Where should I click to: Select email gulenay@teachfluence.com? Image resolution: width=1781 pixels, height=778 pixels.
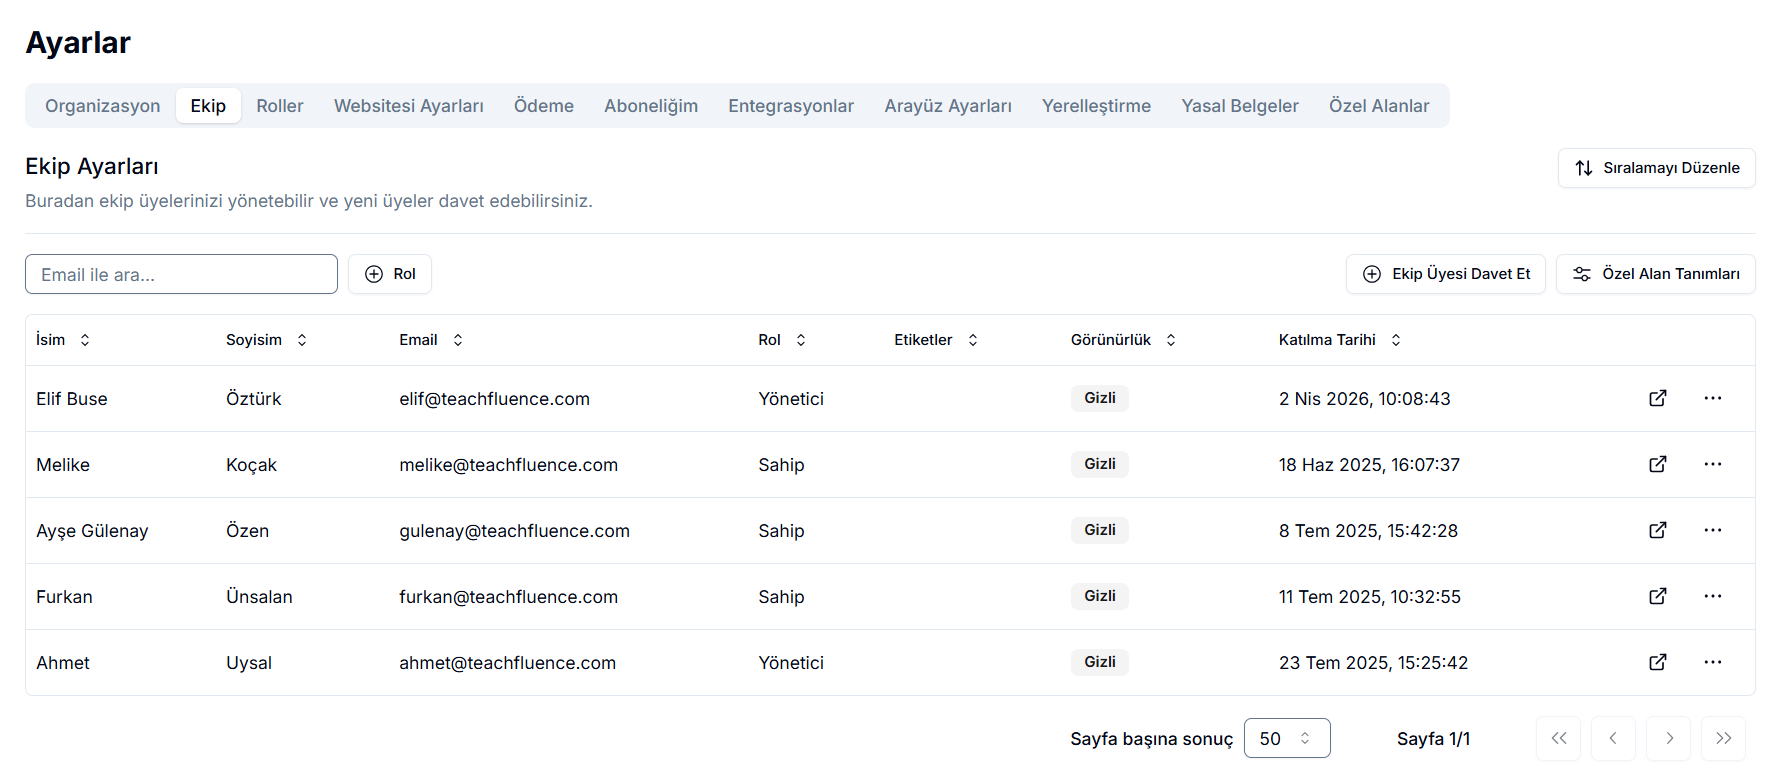point(514,531)
